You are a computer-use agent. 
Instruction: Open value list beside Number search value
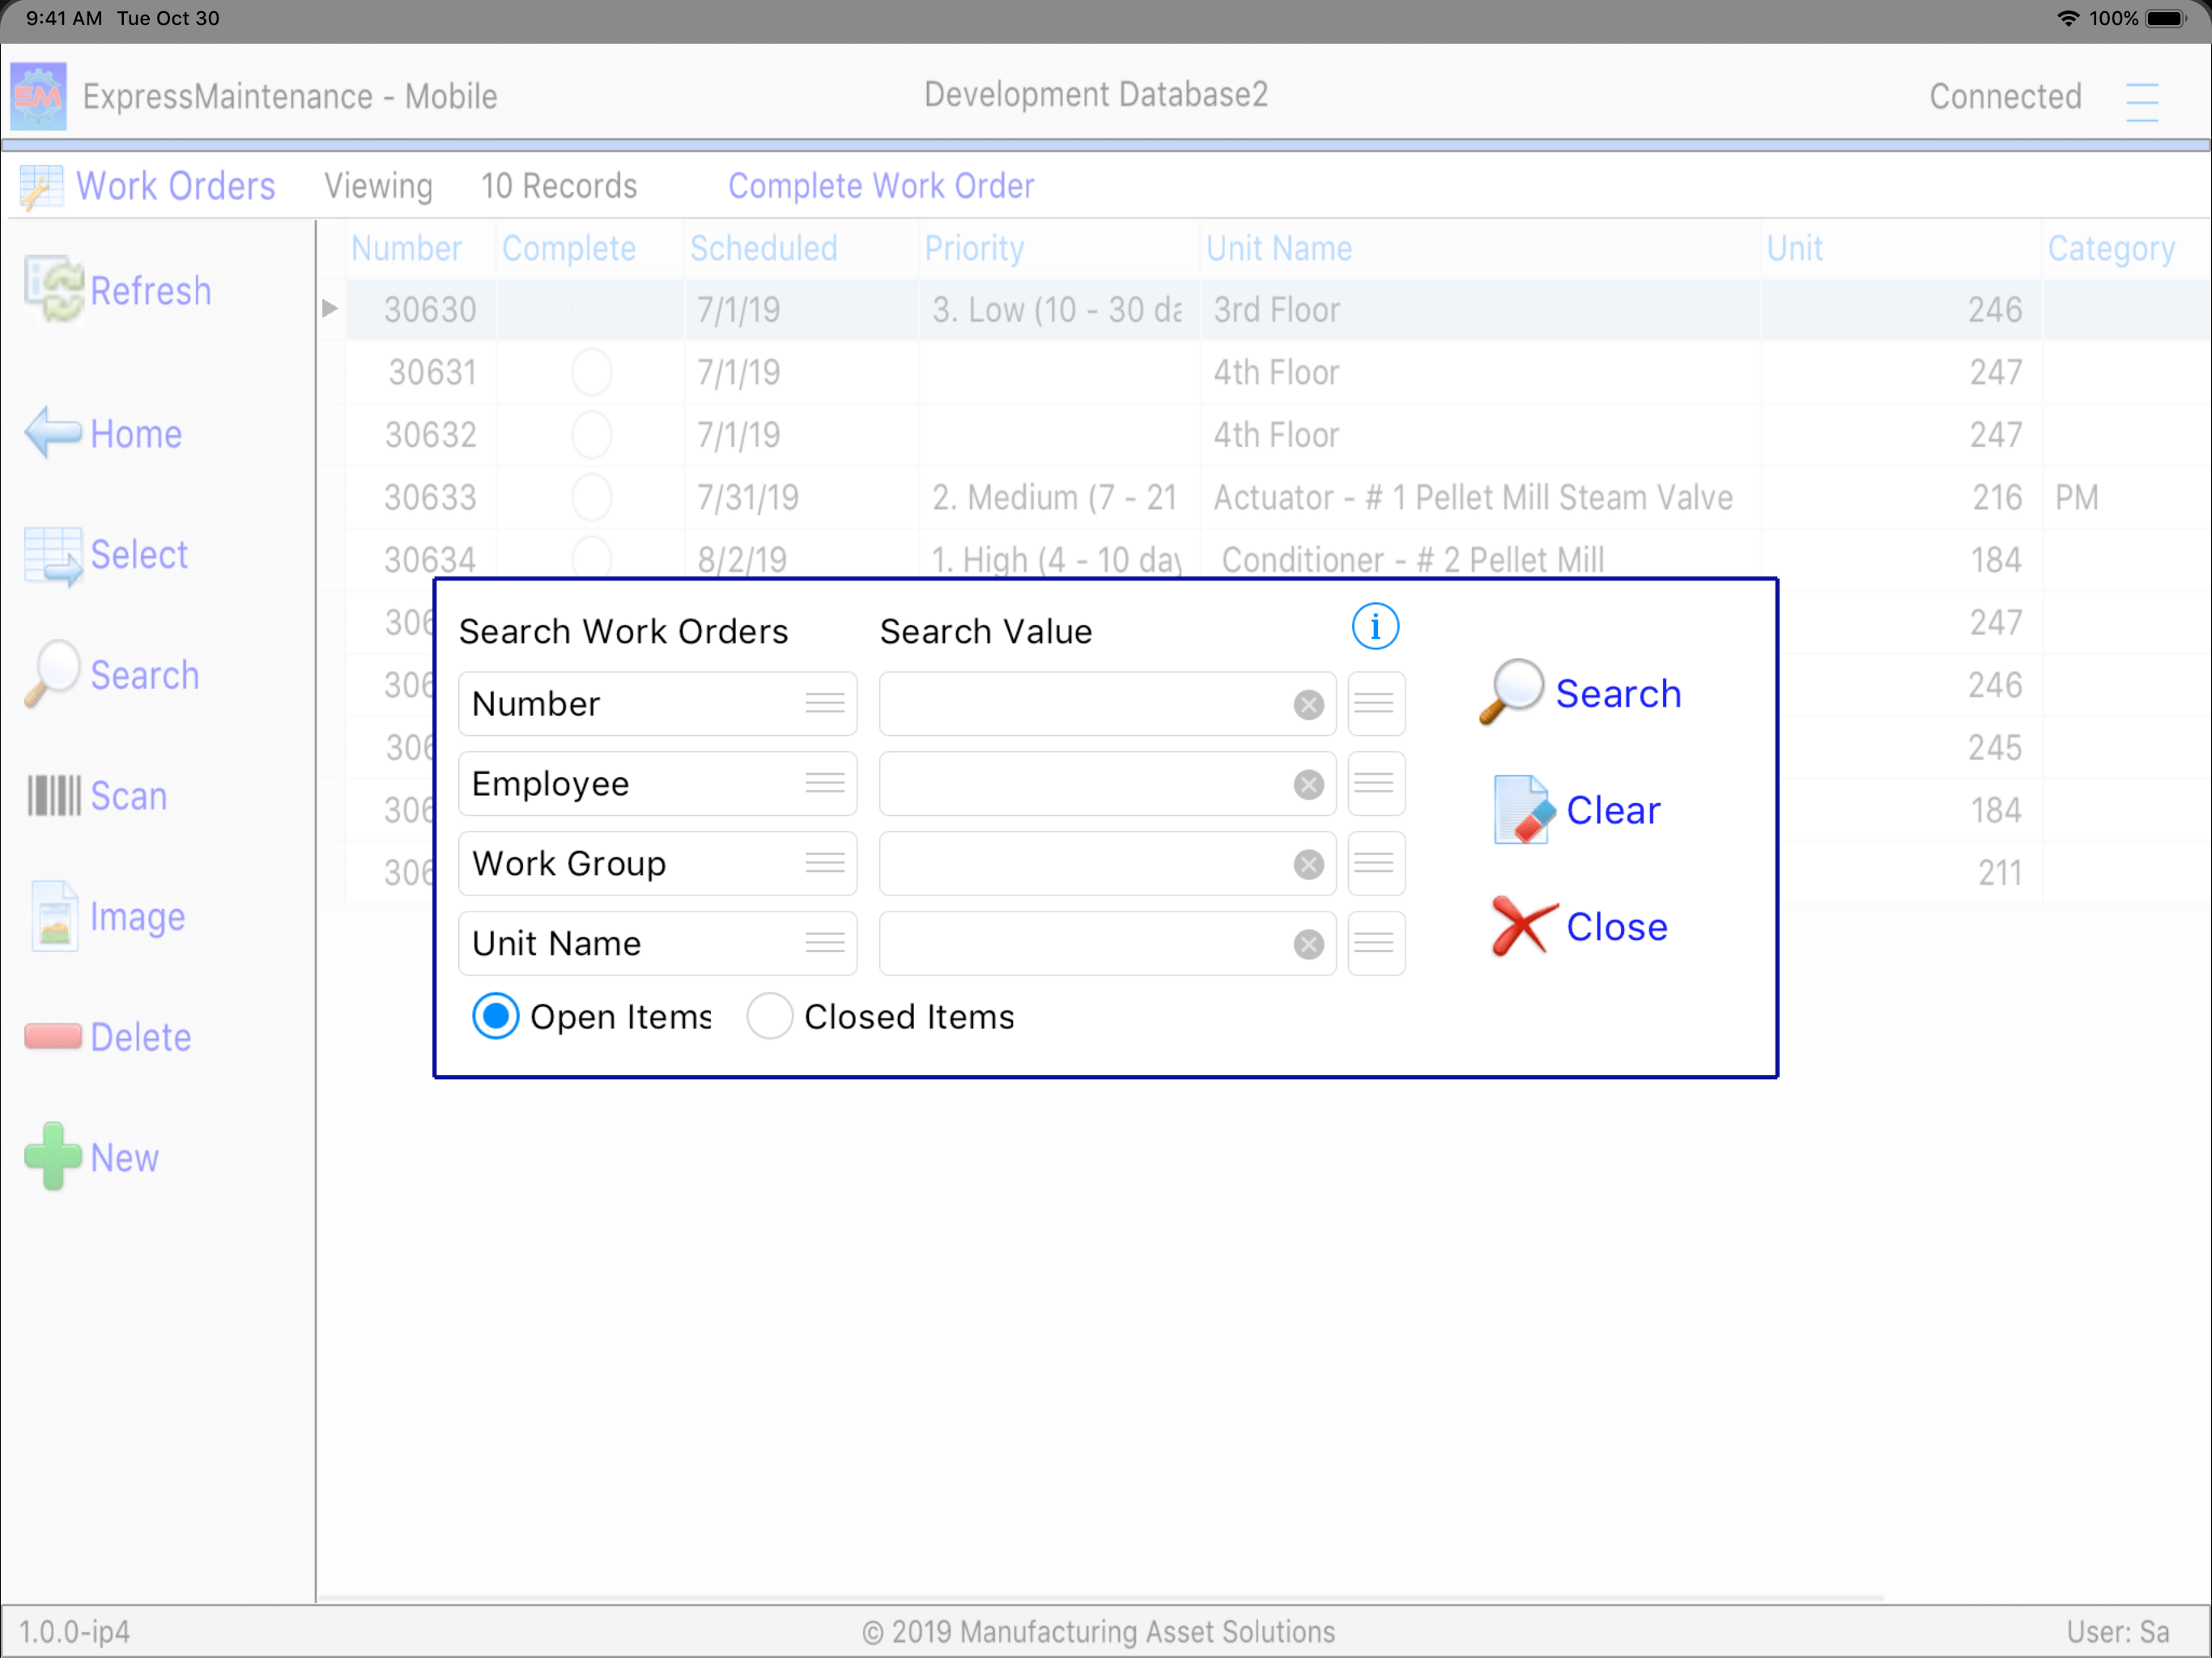coord(1376,704)
